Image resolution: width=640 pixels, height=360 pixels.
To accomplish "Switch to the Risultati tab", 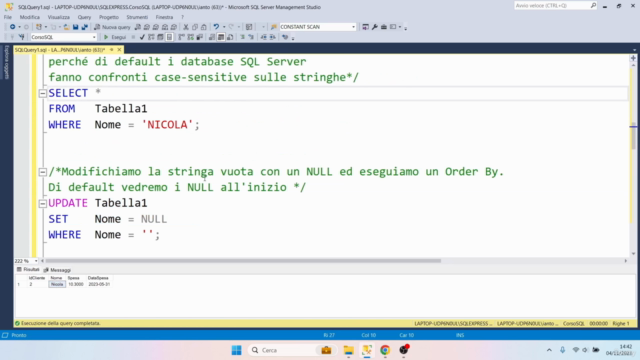I will (x=28, y=270).
